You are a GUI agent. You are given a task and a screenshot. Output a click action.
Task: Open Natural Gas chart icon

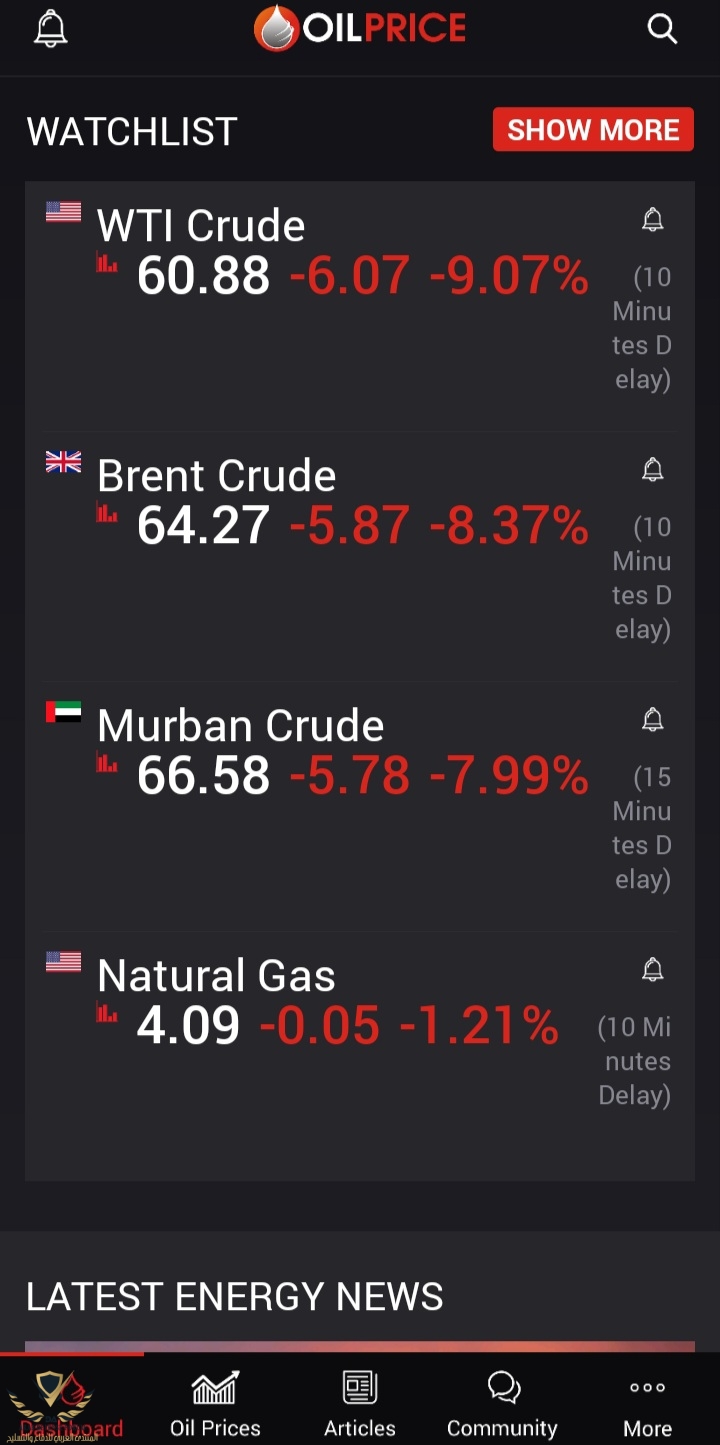coord(107,1014)
